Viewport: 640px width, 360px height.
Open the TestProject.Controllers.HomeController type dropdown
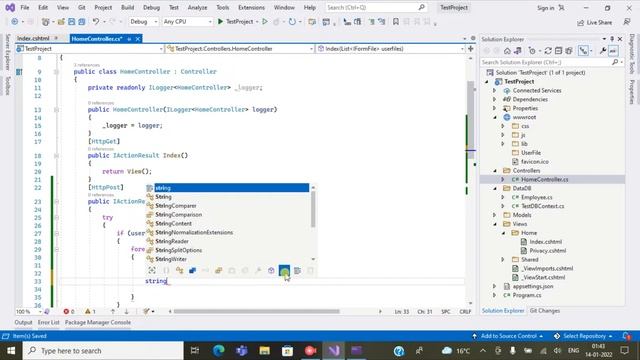click(x=240, y=49)
